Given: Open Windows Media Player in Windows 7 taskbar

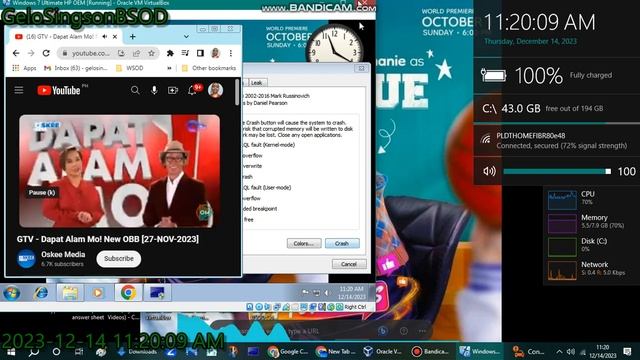Looking at the screenshot, I should (97, 293).
